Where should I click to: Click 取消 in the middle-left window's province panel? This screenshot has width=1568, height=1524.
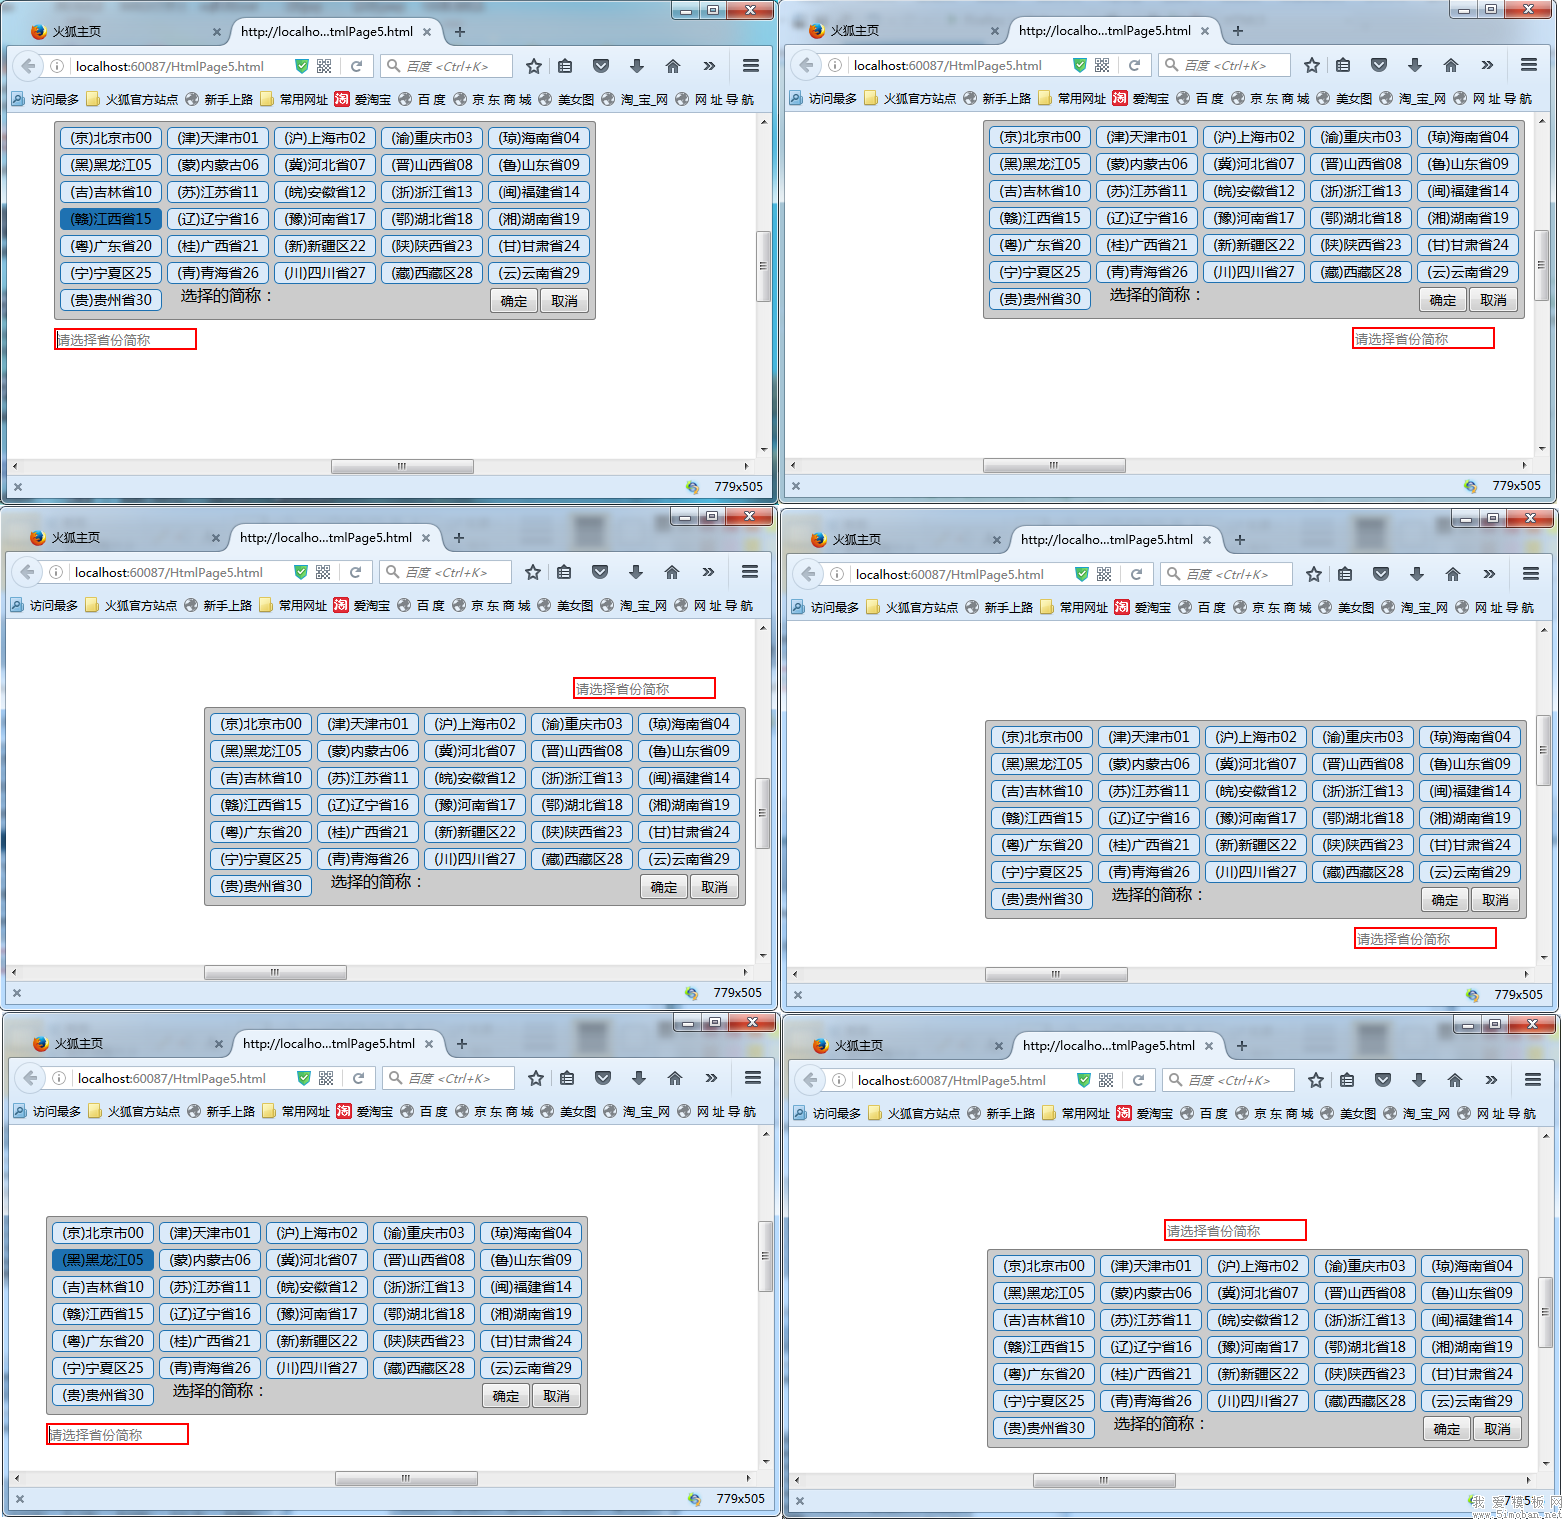tap(714, 887)
